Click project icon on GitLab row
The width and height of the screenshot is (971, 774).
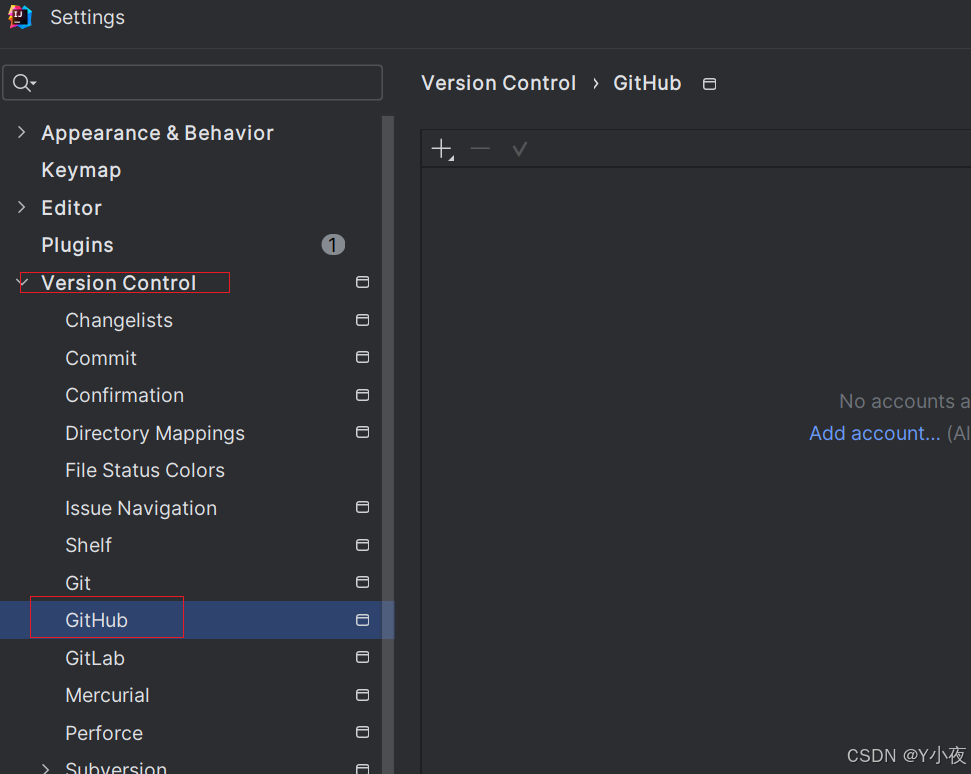click(x=362, y=657)
